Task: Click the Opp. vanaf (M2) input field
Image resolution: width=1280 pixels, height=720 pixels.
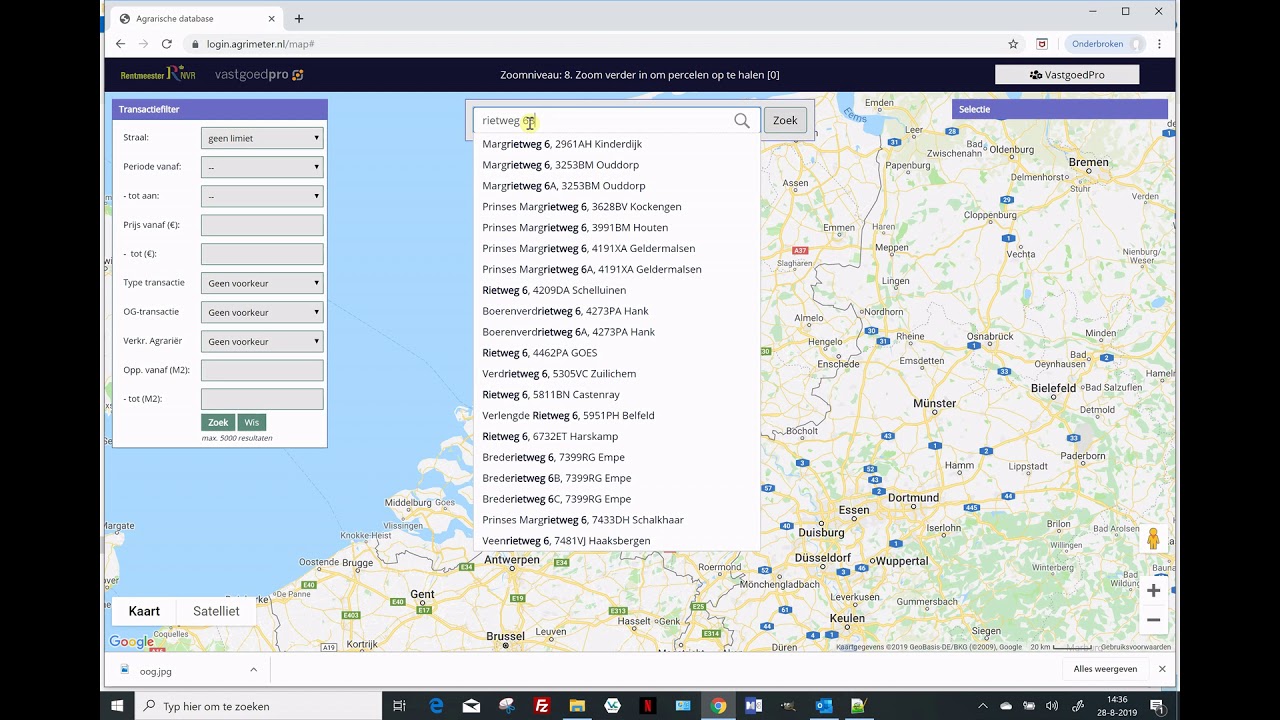Action: click(x=262, y=370)
